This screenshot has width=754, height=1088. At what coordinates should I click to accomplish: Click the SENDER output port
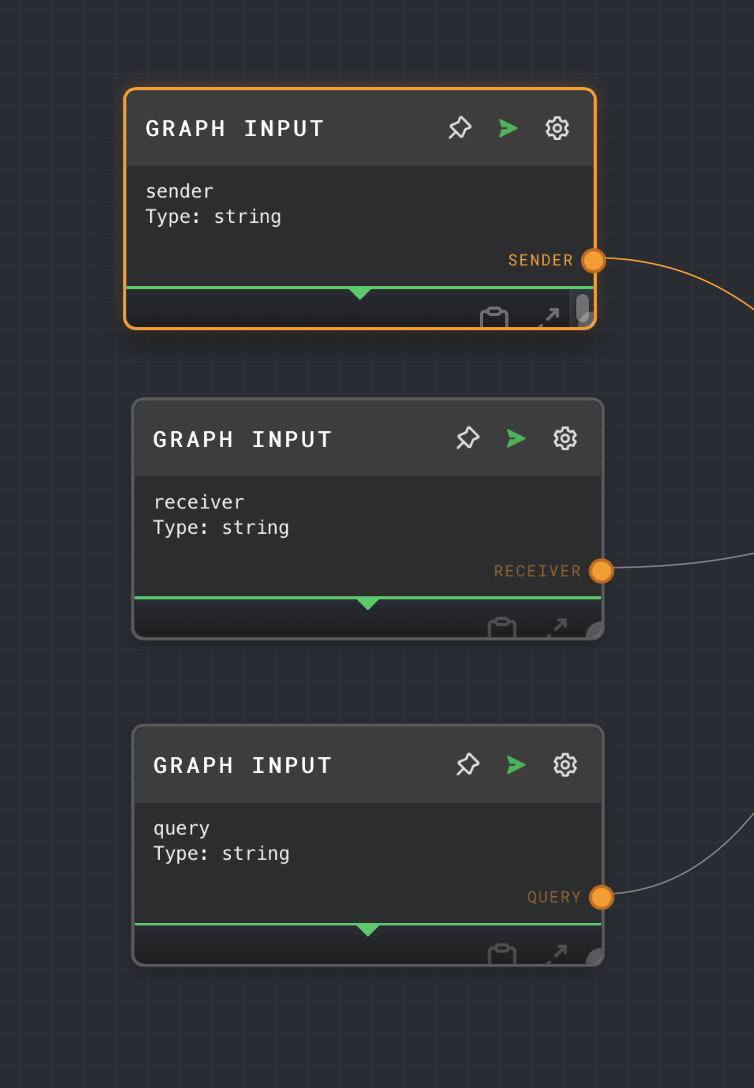point(593,261)
